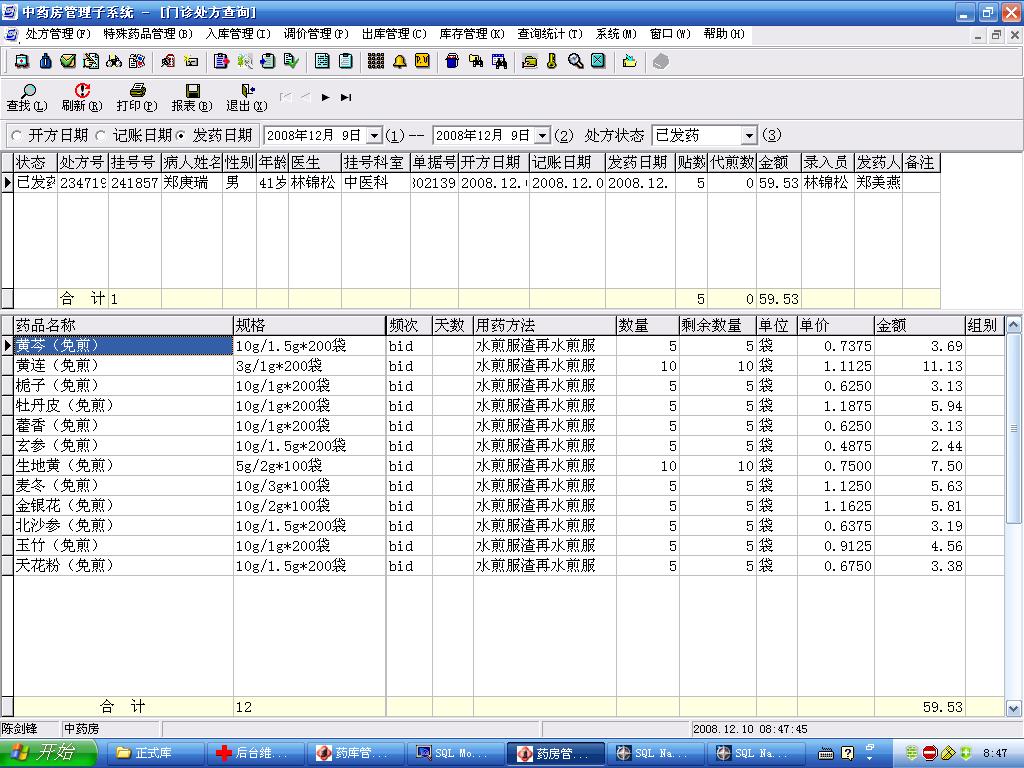Click the binoculars icon in top toolbar
This screenshot has width=1024, height=768.
pos(114,61)
